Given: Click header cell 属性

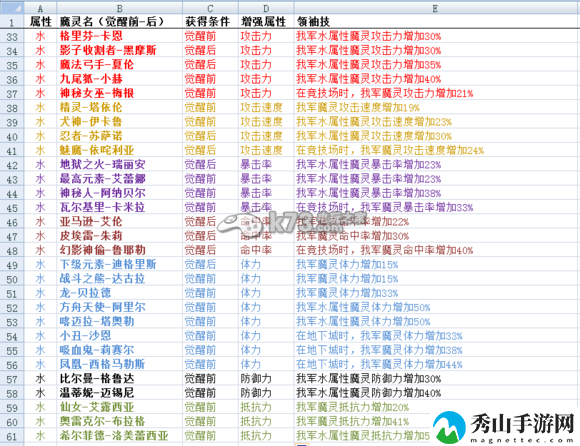Looking at the screenshot, I should 40,21.
